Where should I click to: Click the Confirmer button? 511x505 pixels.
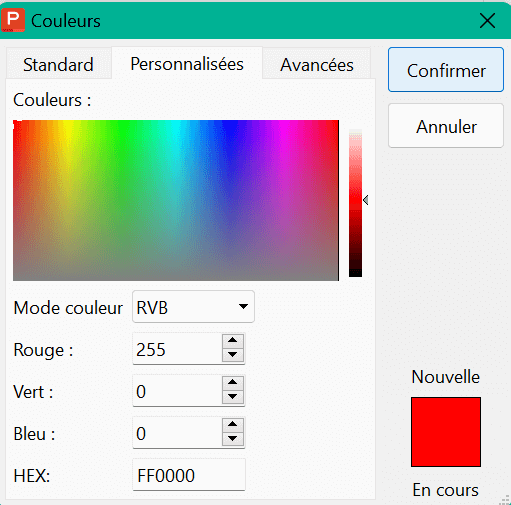(x=446, y=70)
